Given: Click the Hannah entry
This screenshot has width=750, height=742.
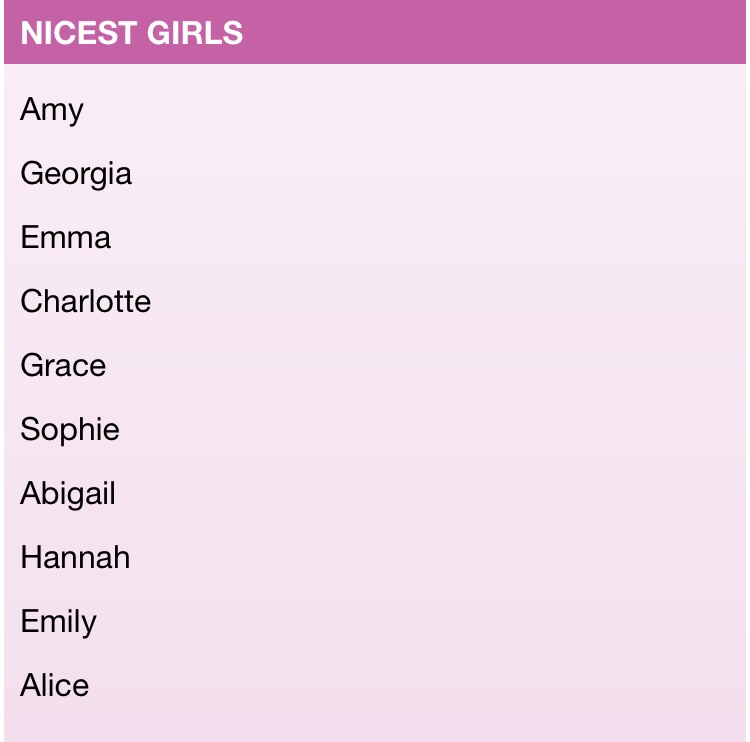Looking at the screenshot, I should click(x=75, y=557).
